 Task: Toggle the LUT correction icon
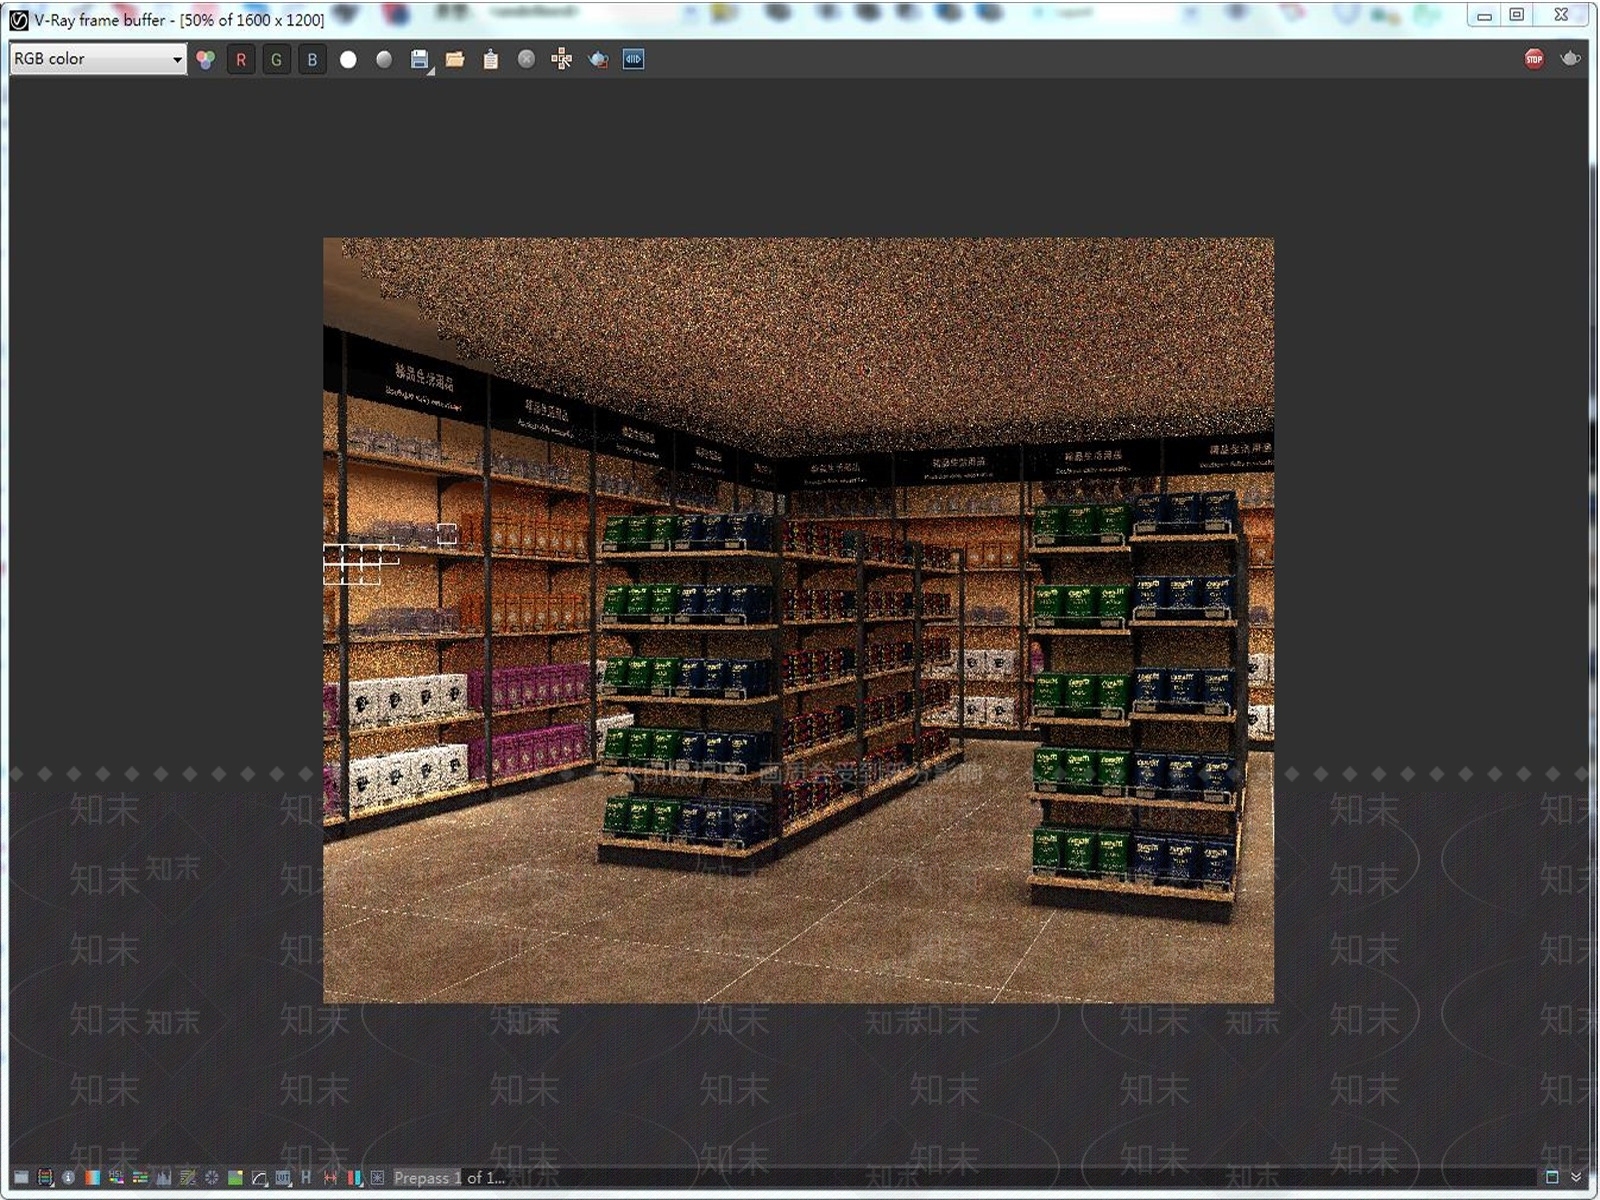(x=283, y=1177)
